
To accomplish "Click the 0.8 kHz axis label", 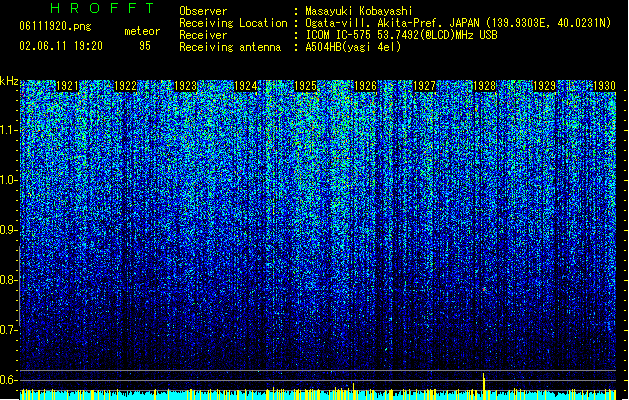I will coord(8,280).
